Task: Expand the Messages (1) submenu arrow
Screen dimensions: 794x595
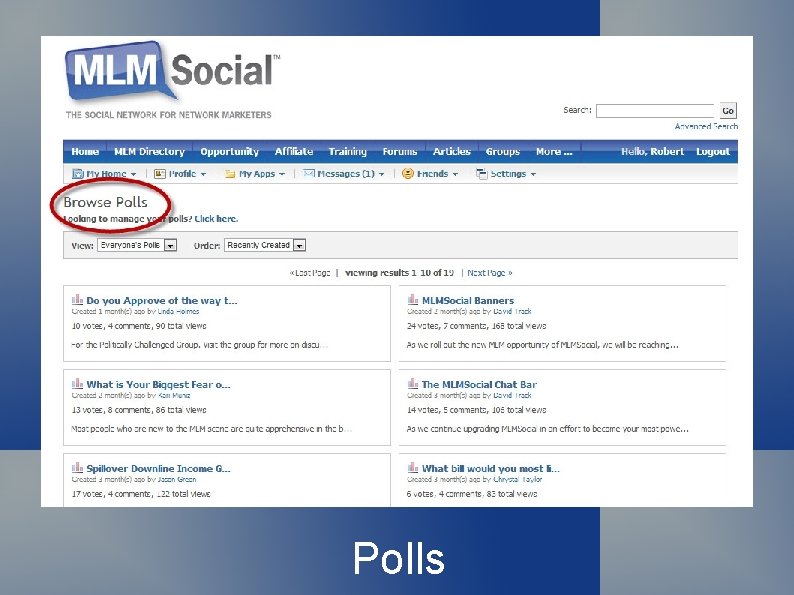Action: click(x=382, y=174)
